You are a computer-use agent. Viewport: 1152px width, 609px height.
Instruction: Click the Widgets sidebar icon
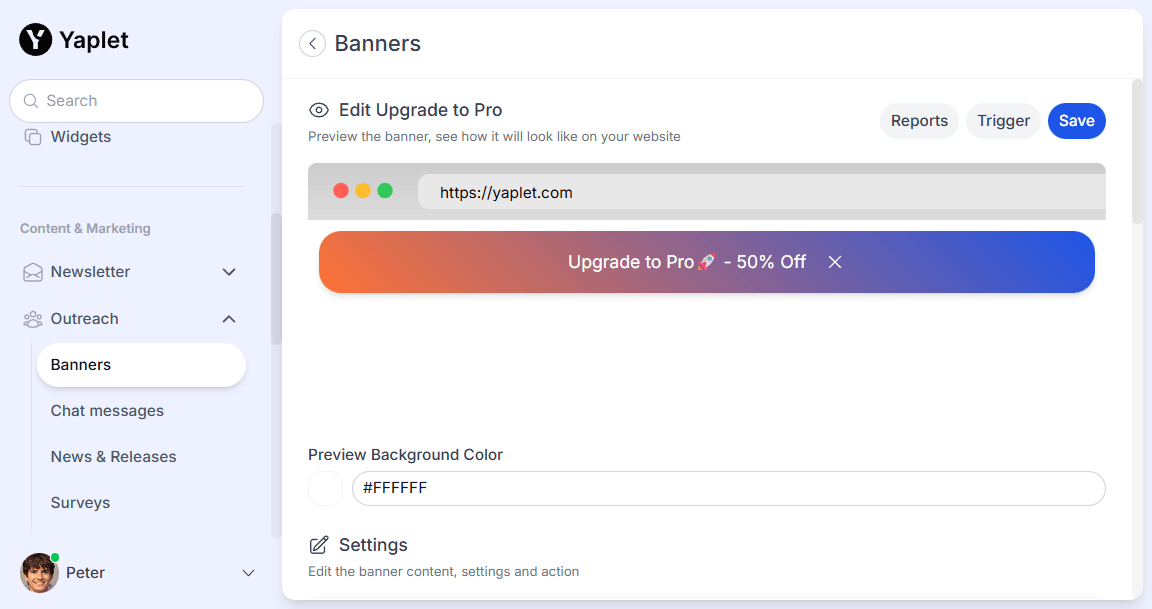click(x=33, y=137)
